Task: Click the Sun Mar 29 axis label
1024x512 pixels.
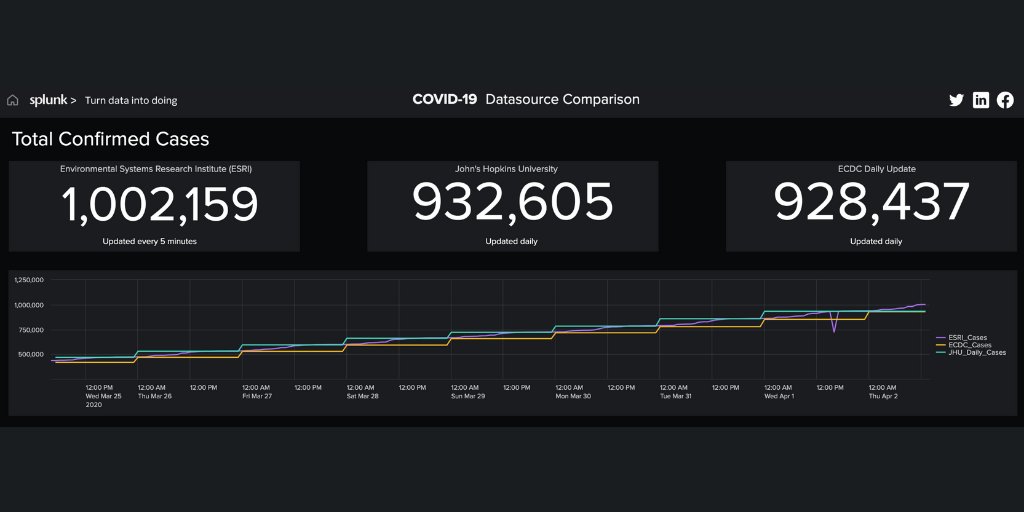Action: coord(468,396)
